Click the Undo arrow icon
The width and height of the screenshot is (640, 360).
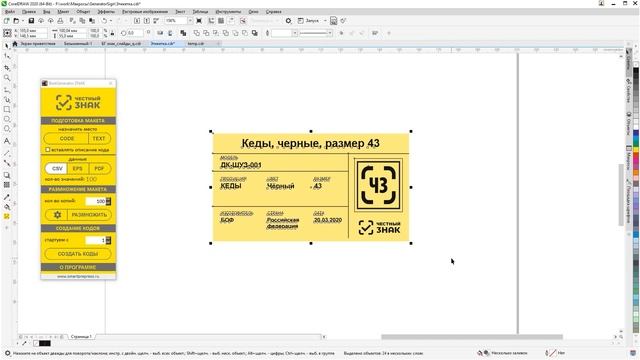point(104,20)
